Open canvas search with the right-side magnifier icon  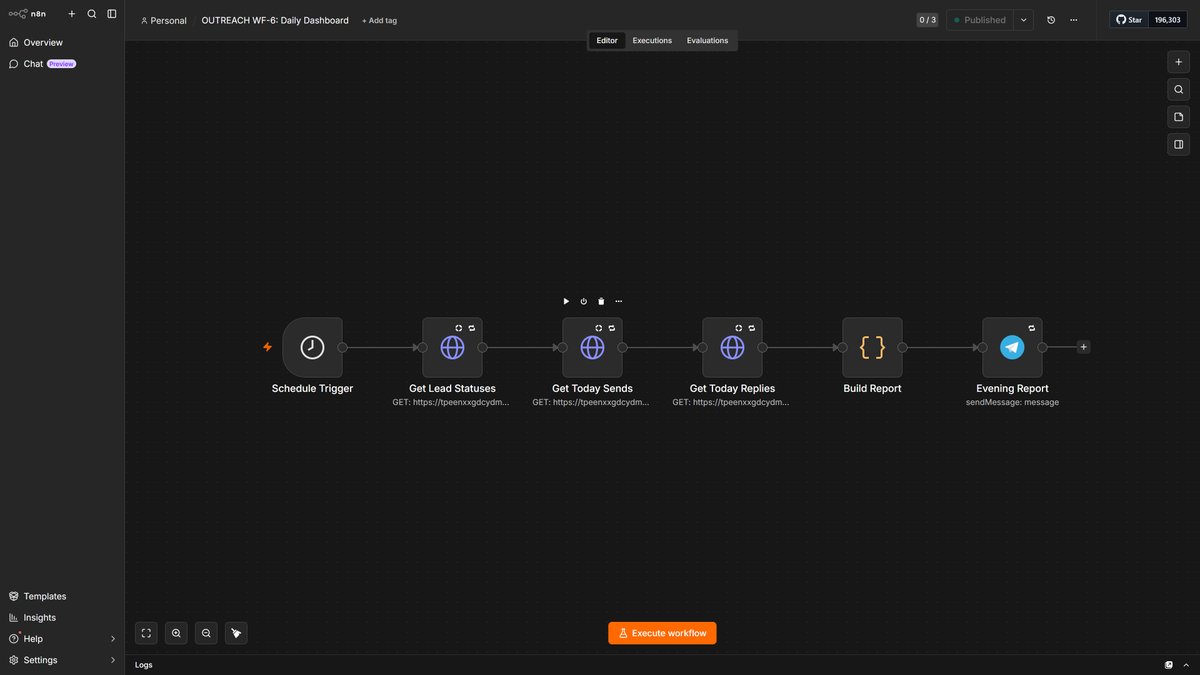point(1179,89)
